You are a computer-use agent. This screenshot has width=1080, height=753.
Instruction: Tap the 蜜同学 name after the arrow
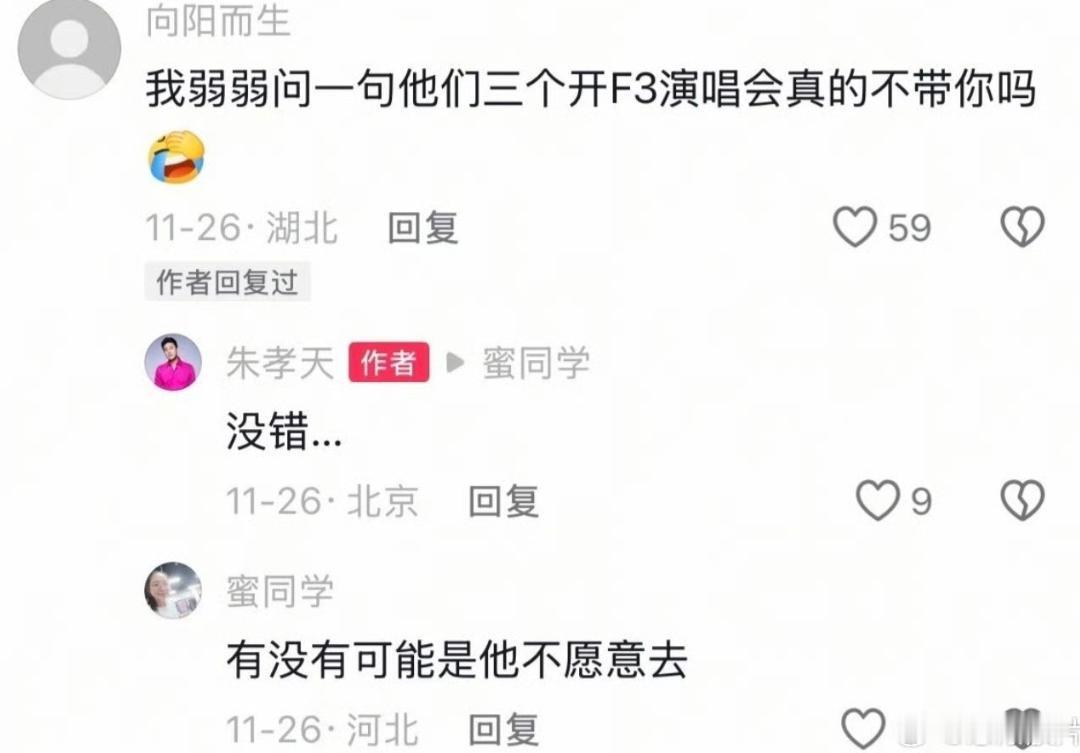pyautogui.click(x=536, y=363)
